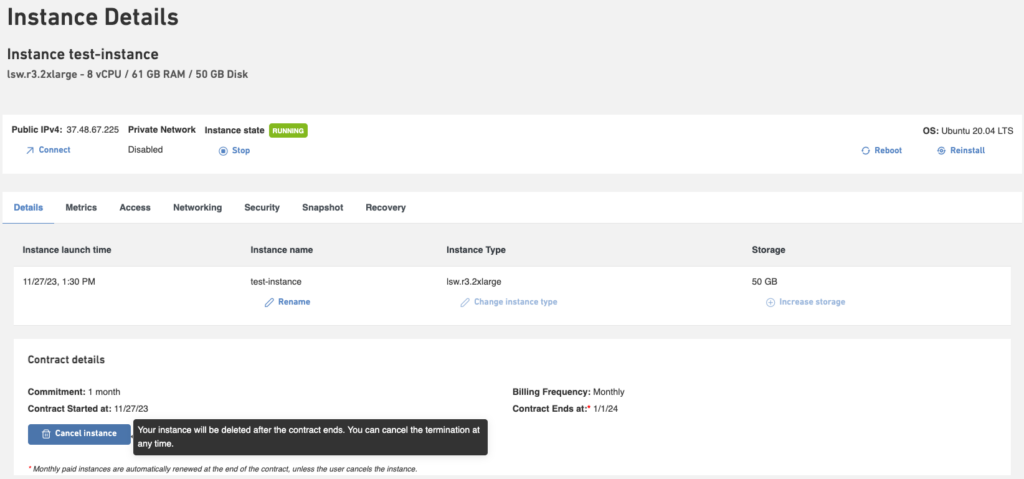Click the Reboot circular arrow icon

tap(866, 151)
